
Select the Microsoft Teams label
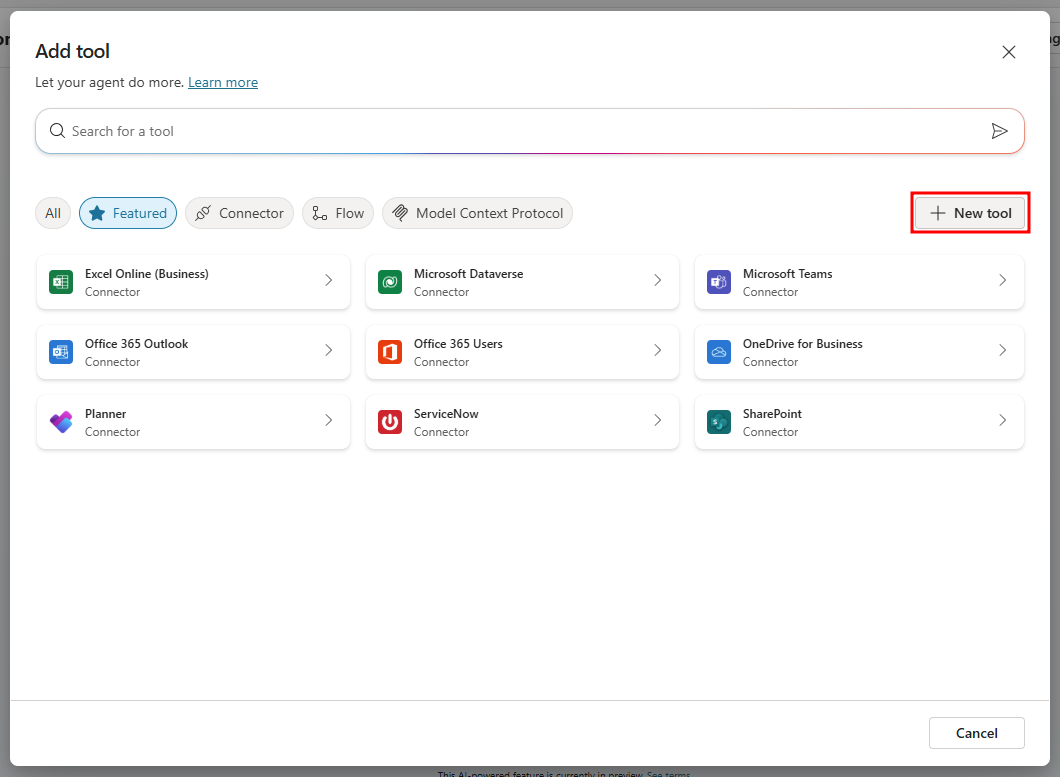[x=788, y=274]
